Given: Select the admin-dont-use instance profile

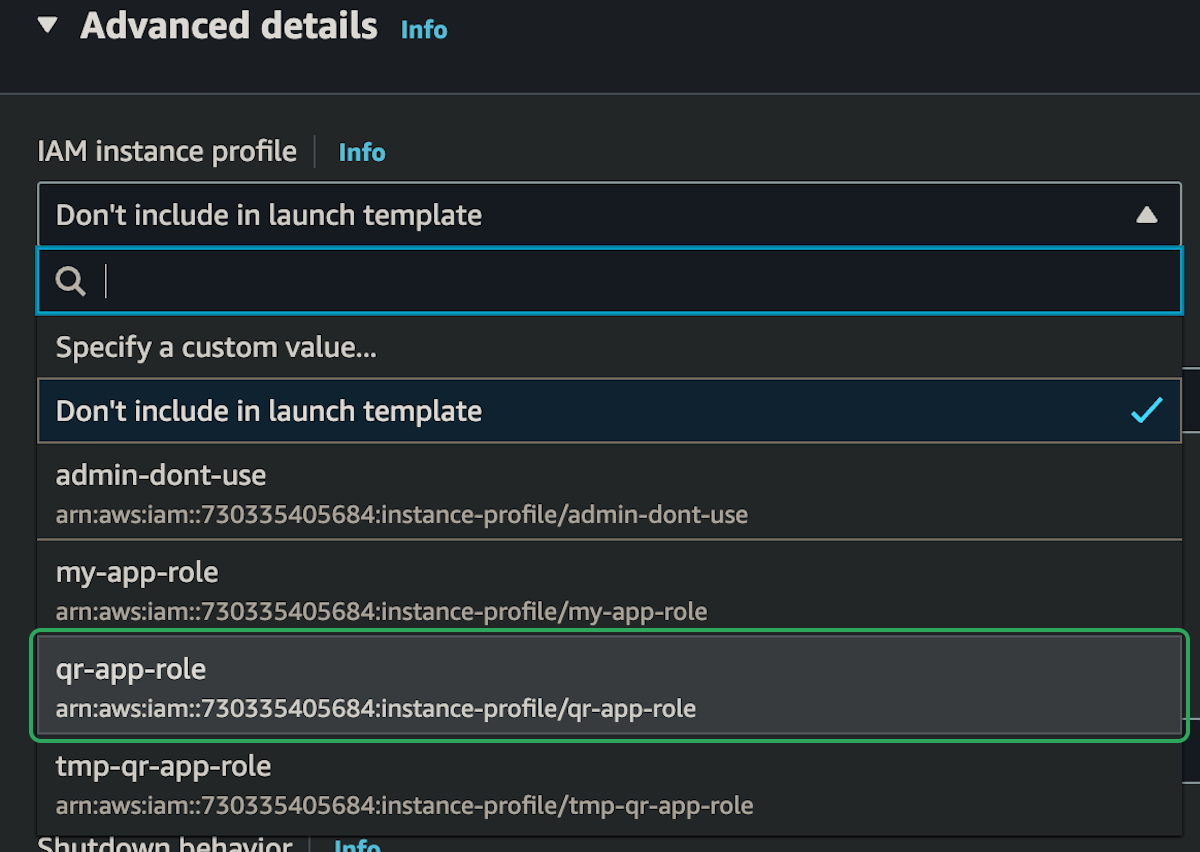Looking at the screenshot, I should coord(610,492).
